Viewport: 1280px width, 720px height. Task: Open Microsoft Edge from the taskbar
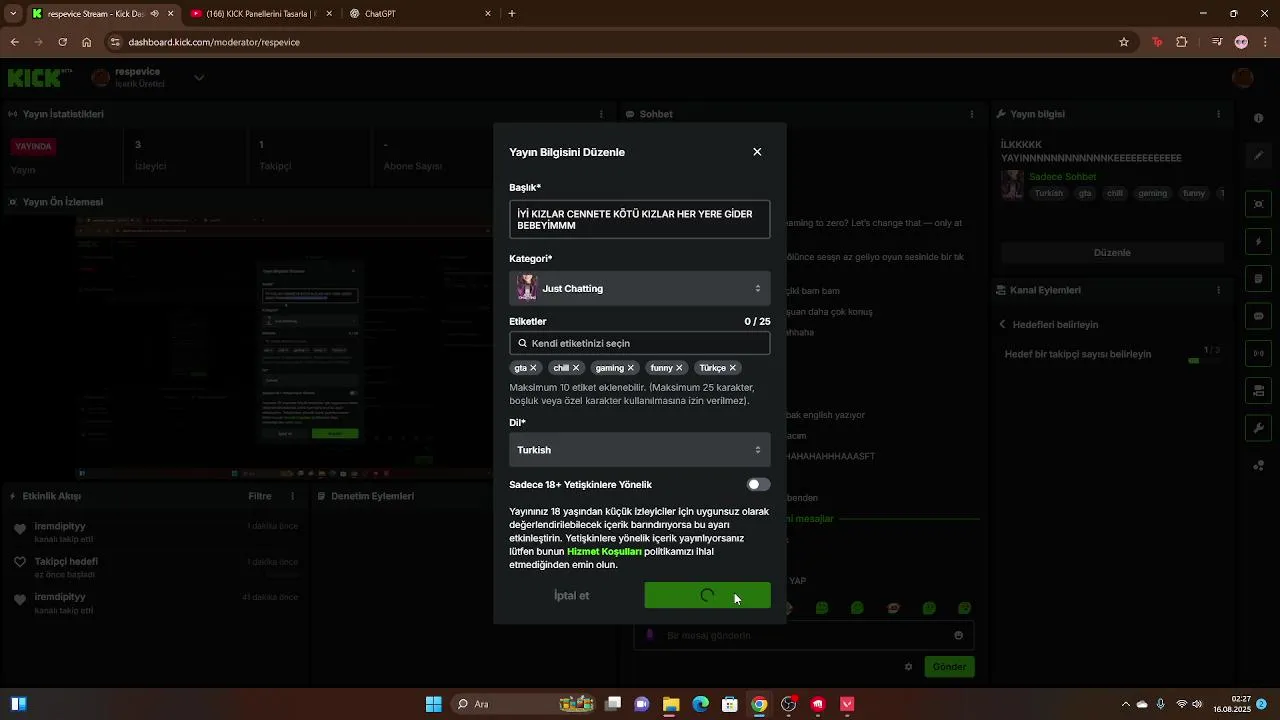[x=701, y=704]
